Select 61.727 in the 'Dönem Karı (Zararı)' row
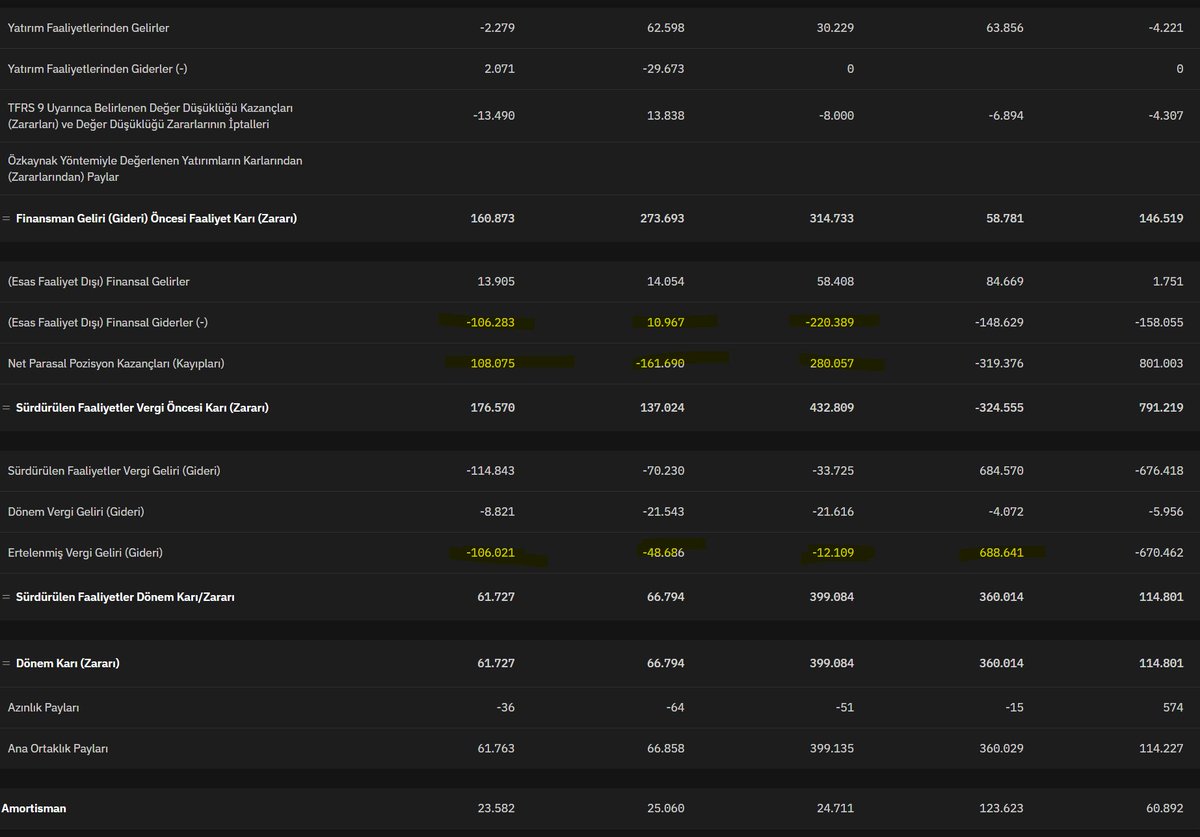The image size is (1200, 837). pos(496,664)
